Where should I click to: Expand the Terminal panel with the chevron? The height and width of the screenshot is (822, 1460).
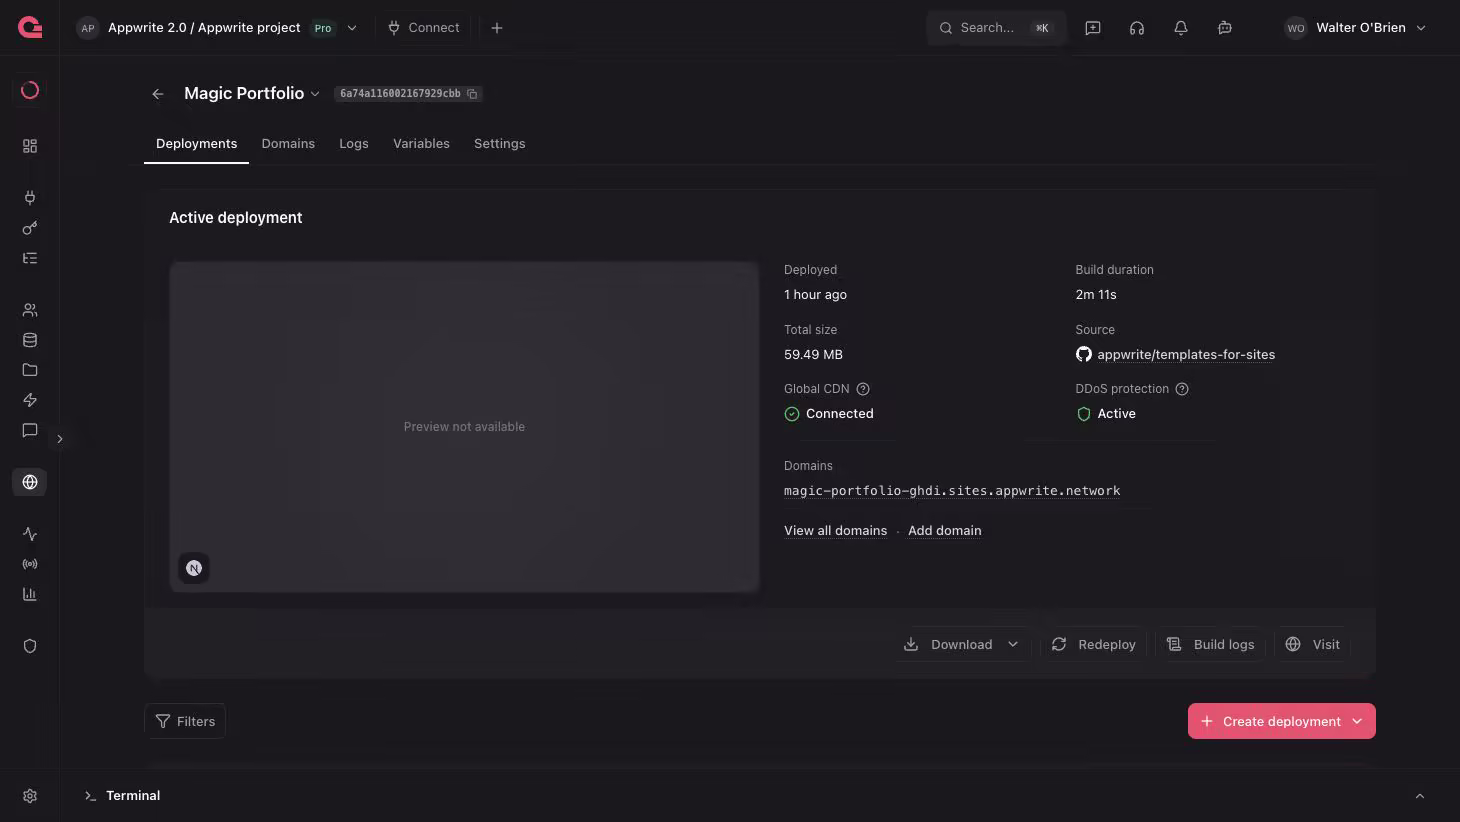tap(1420, 796)
